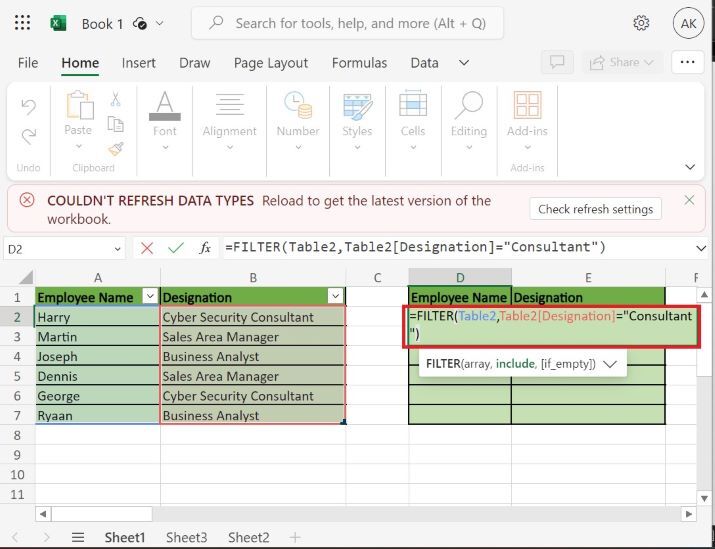The height and width of the screenshot is (549, 715).
Task: Open the Alignment group icon
Action: pos(229,104)
